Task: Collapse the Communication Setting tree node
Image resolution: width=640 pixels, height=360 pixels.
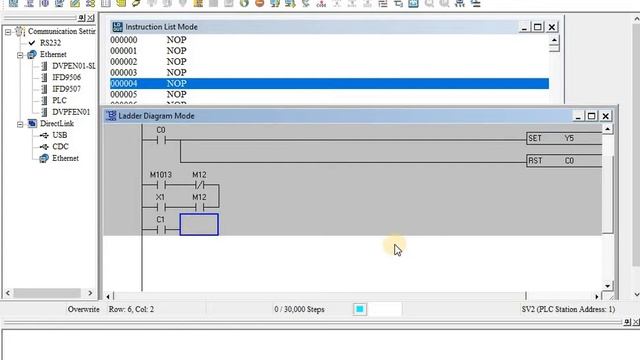Action: click(x=8, y=31)
